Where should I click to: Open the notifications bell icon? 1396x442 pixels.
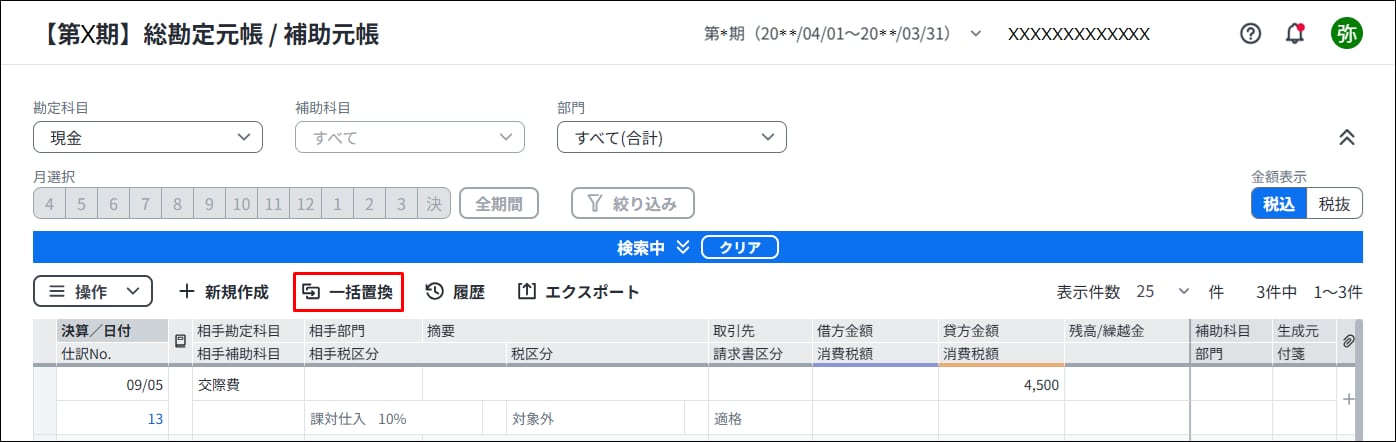pyautogui.click(x=1296, y=34)
